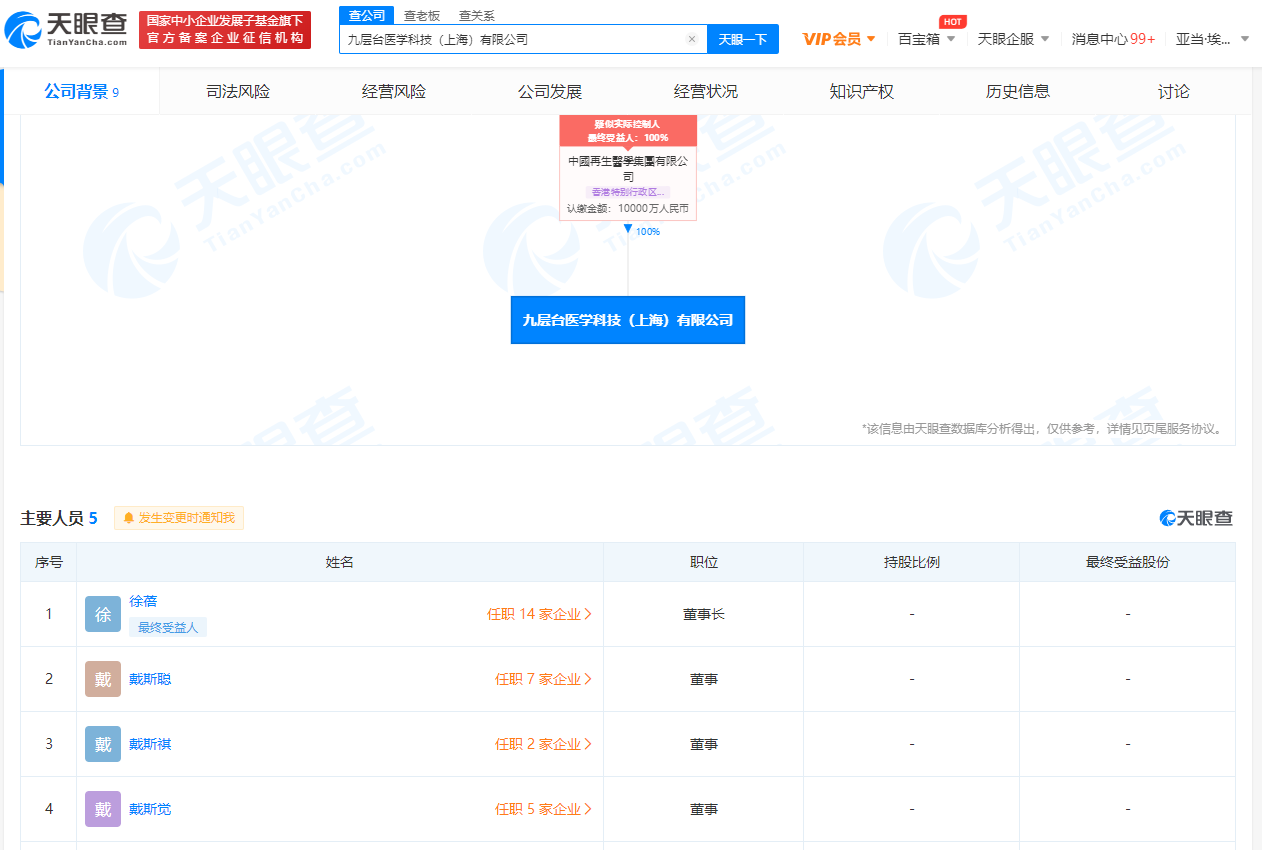
Task: Expand 戴斯聪's 任职 7 家企业 list
Action: point(544,679)
